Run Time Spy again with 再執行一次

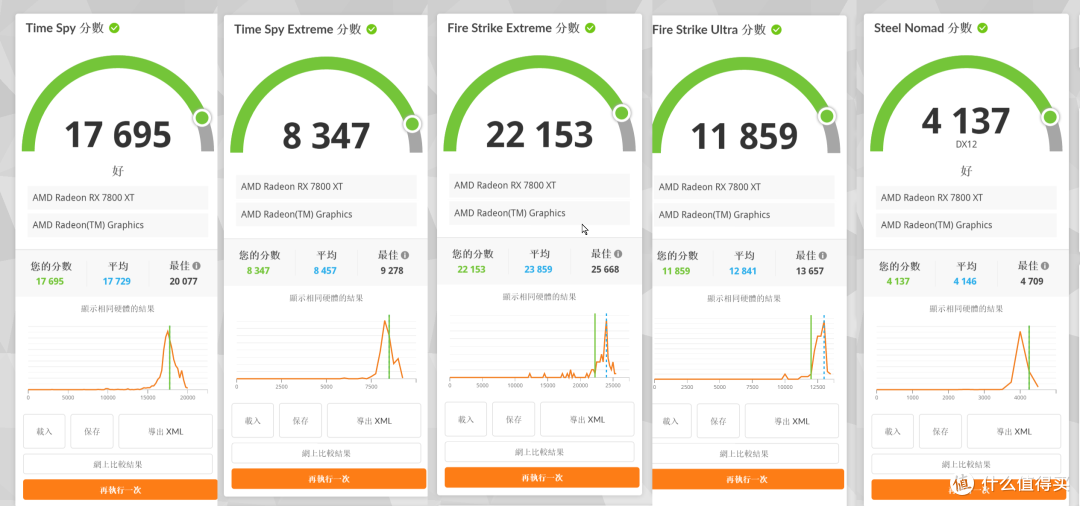[120, 489]
